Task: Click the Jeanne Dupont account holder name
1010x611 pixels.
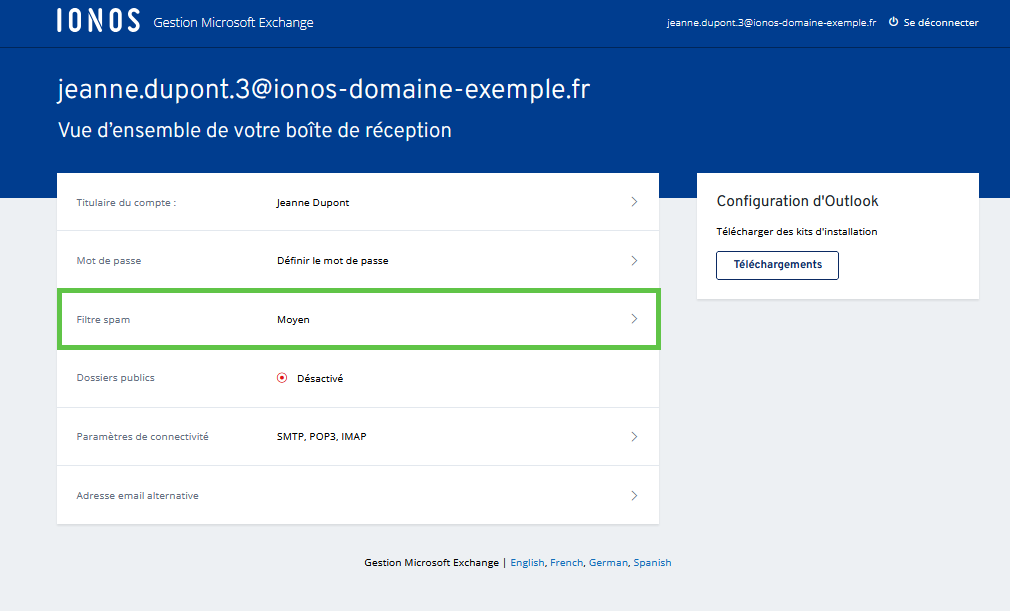Action: (x=313, y=203)
